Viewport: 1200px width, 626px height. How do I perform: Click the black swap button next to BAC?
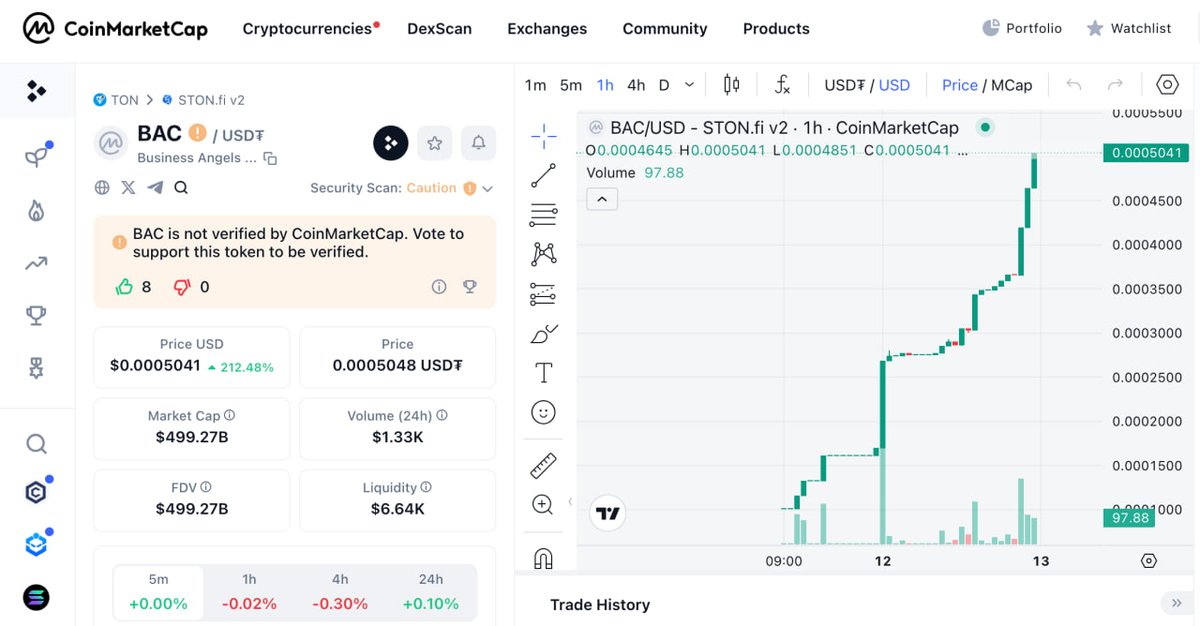391,143
